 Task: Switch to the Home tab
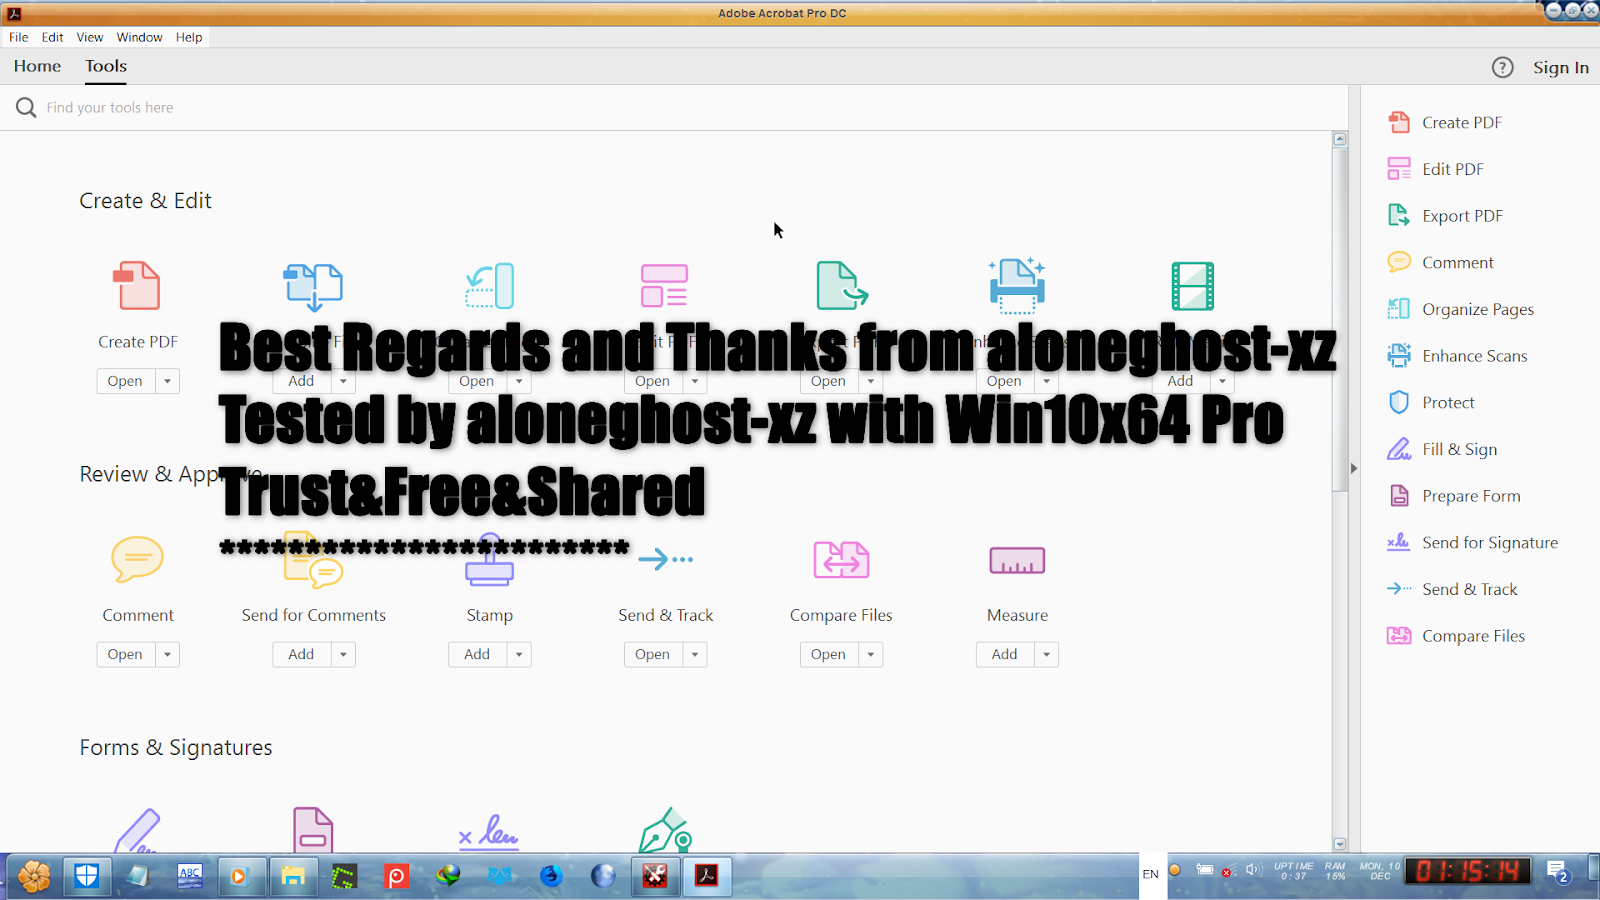pyautogui.click(x=37, y=66)
